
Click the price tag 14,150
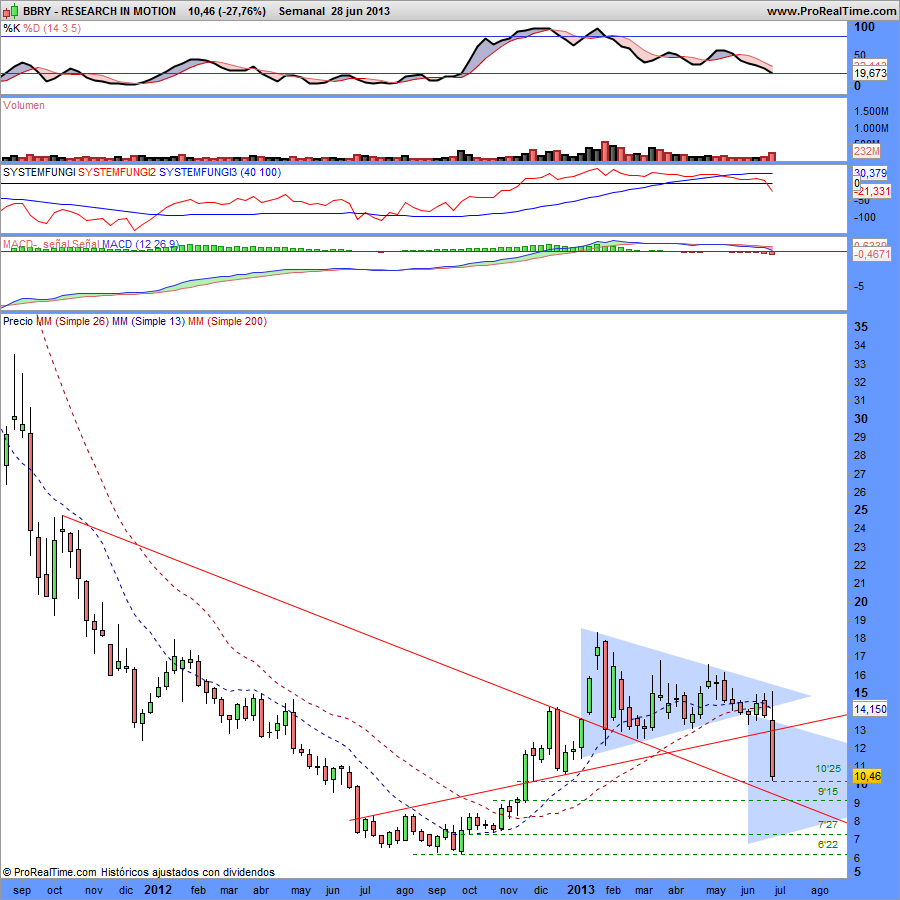click(870, 709)
